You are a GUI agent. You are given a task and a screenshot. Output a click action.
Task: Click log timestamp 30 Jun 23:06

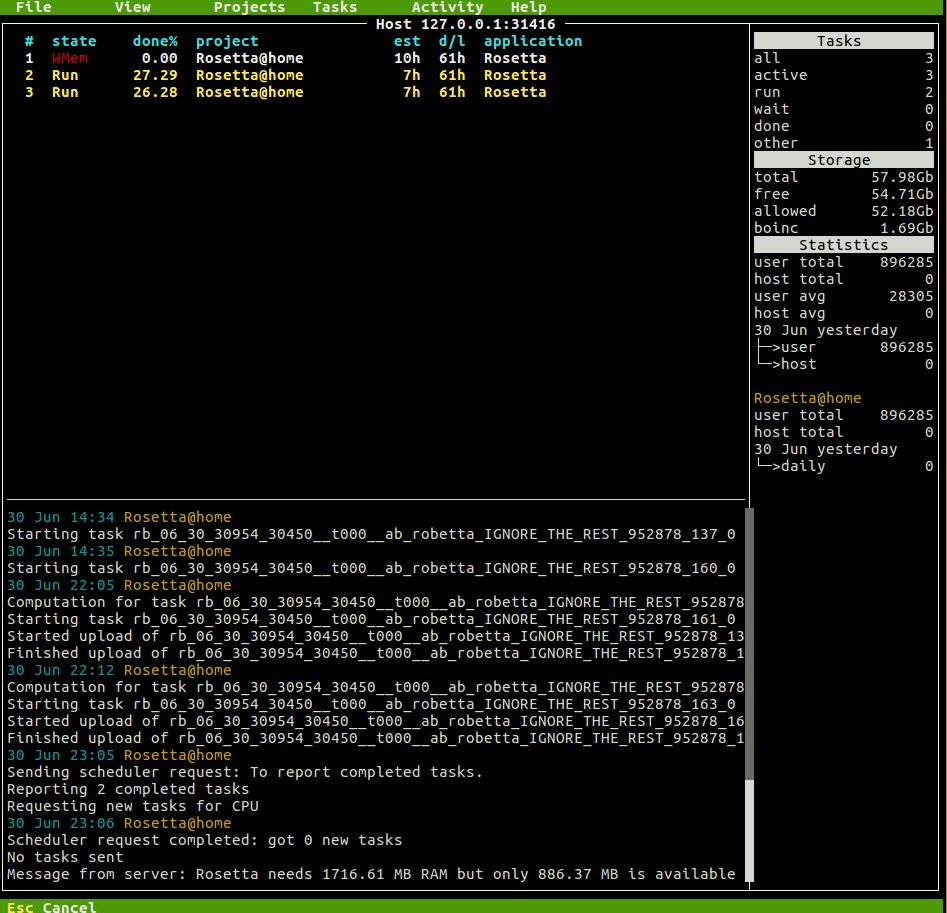[x=60, y=822]
